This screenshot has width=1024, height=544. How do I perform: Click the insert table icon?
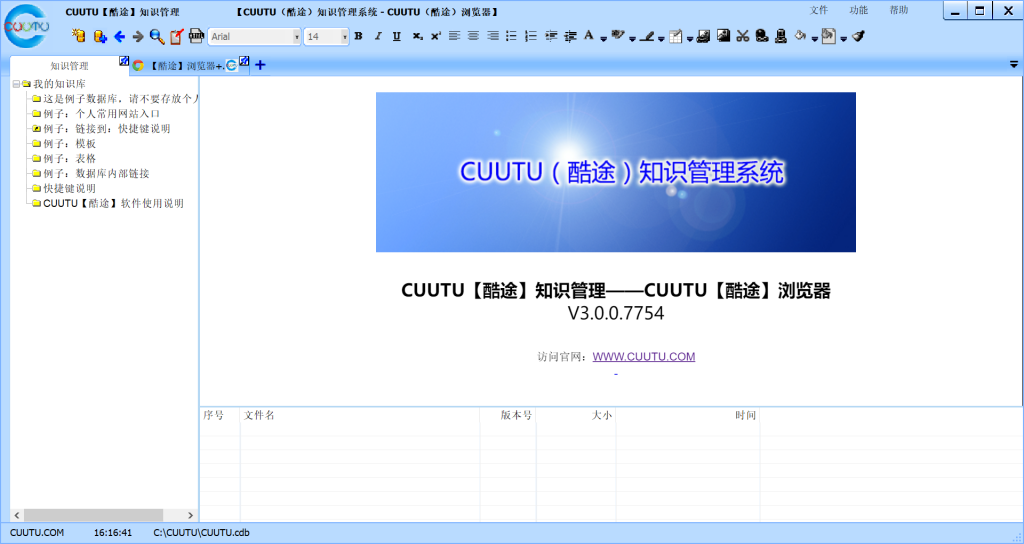click(676, 37)
